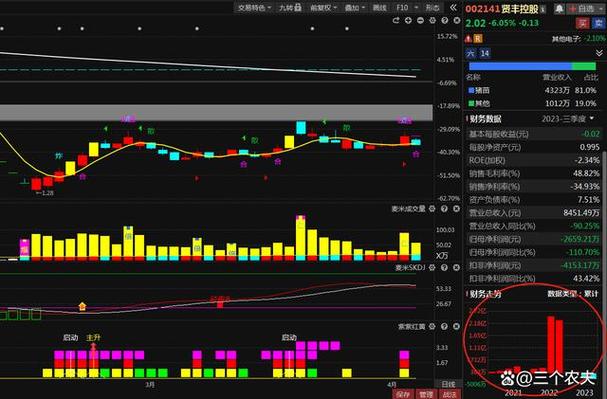Zoom in chart with plus icon
The height and width of the screenshot is (399, 607).
[x=408, y=21]
